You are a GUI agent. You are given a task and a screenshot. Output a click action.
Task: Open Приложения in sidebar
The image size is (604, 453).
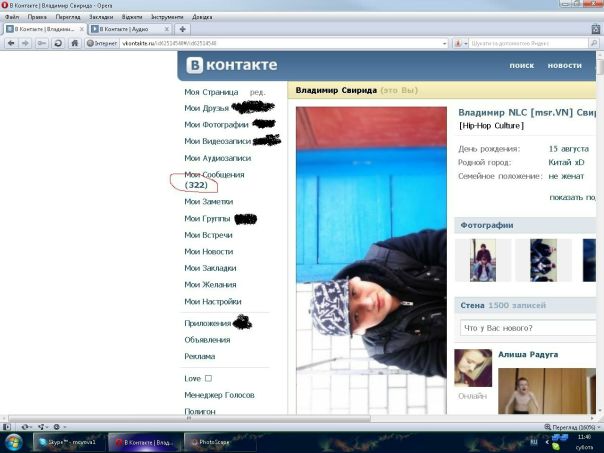point(208,323)
